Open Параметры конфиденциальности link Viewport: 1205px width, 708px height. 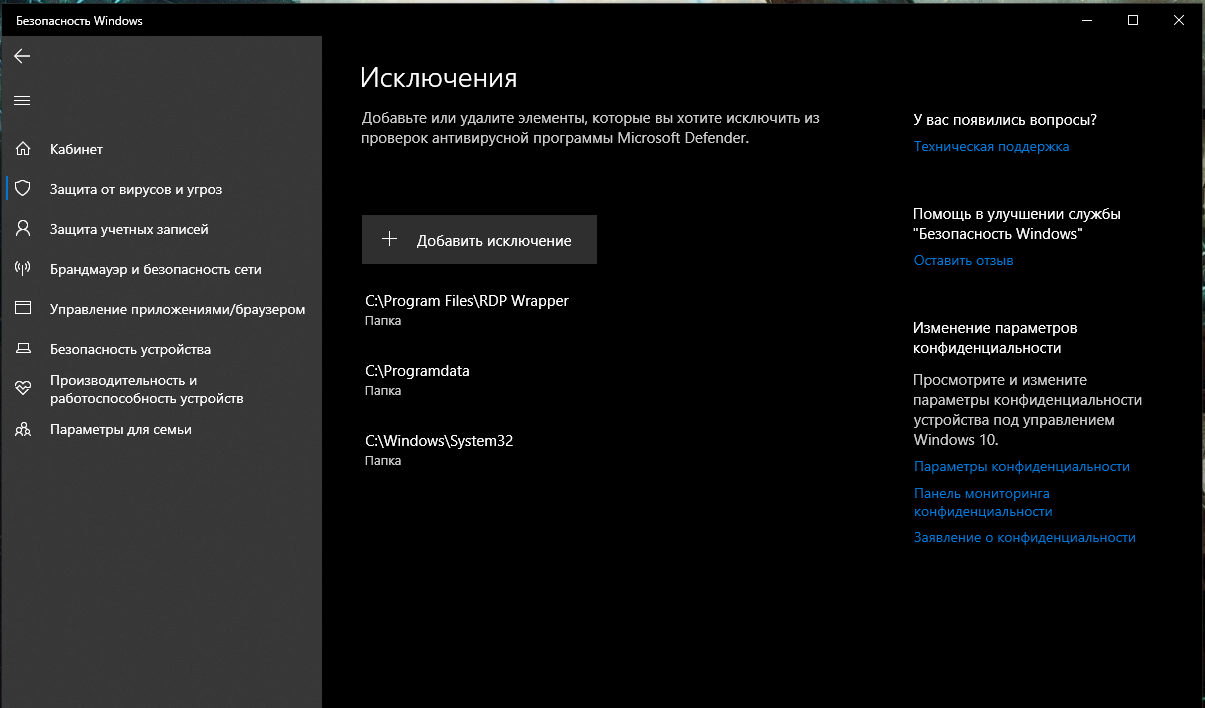(x=1021, y=466)
